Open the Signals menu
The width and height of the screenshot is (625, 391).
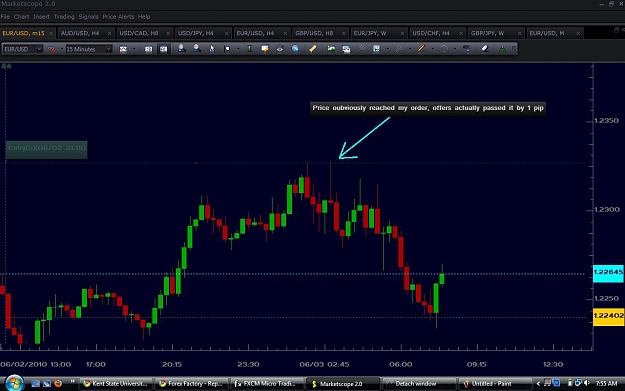pyautogui.click(x=88, y=17)
